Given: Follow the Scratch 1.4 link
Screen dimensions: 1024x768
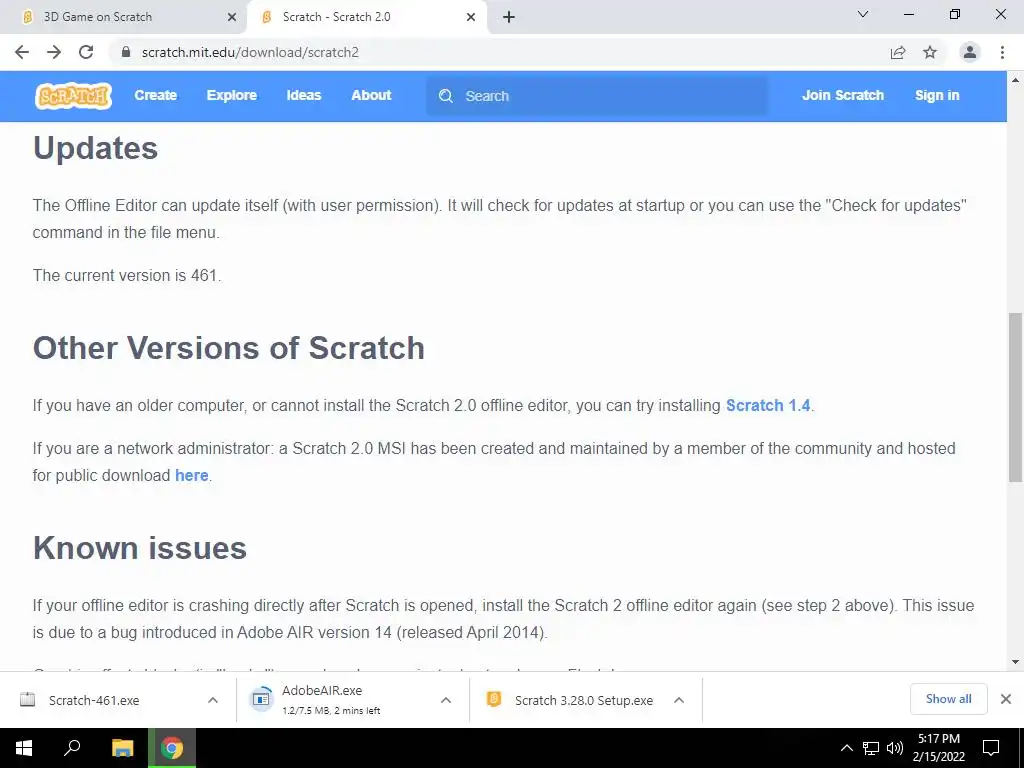Looking at the screenshot, I should [x=768, y=406].
